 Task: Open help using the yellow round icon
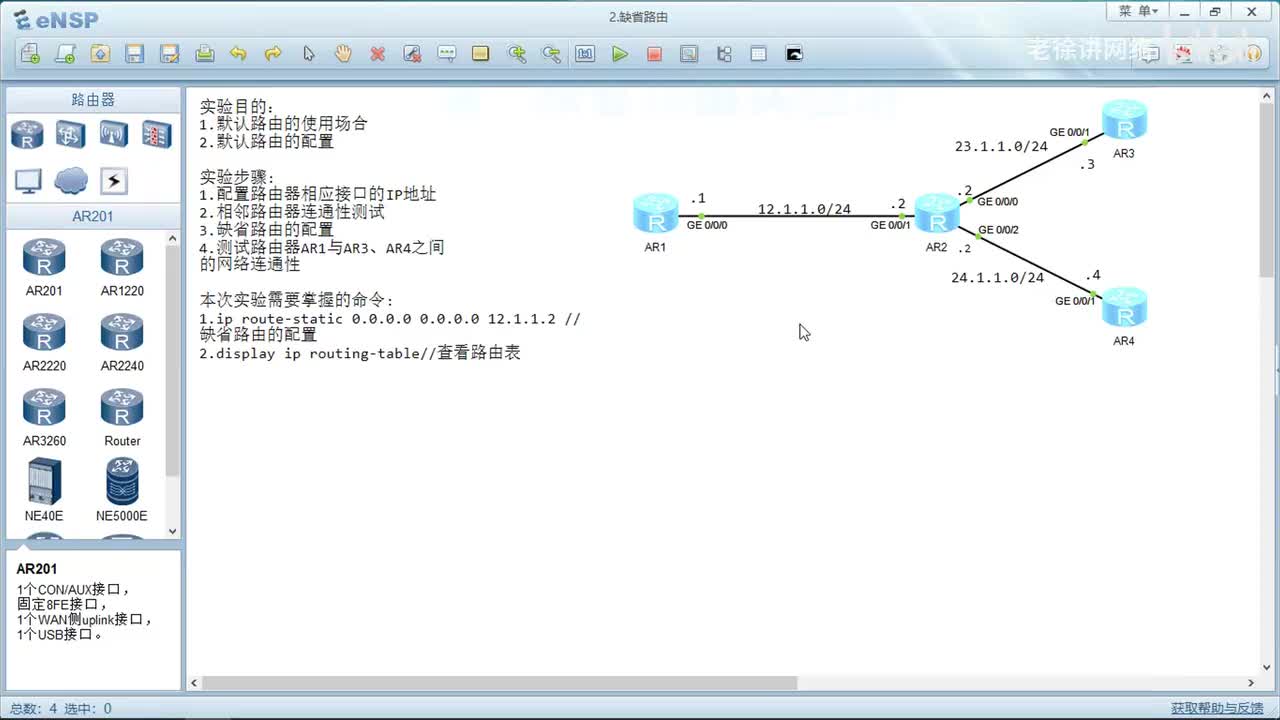coord(1253,54)
